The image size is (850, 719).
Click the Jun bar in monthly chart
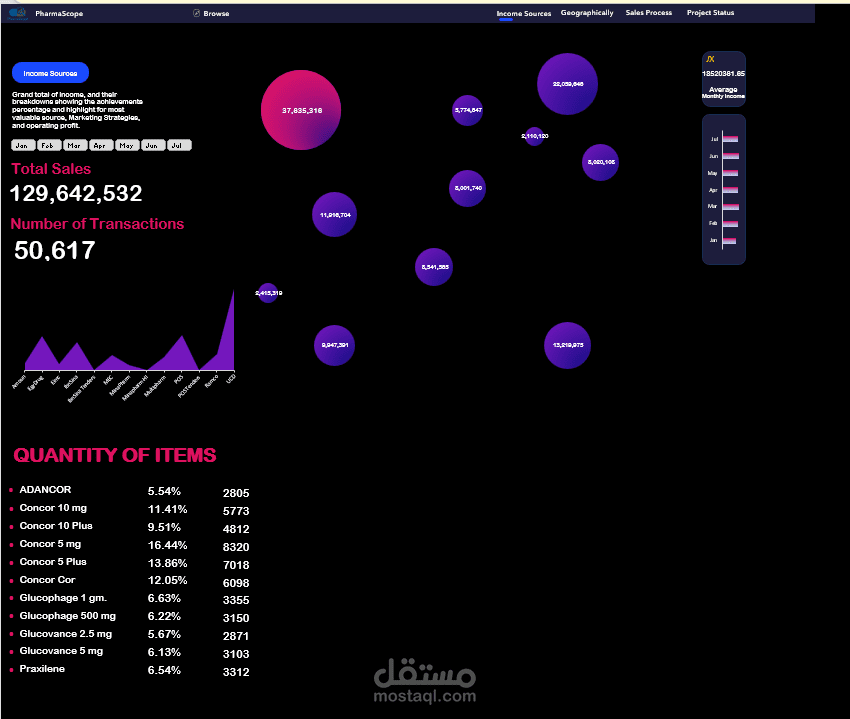tap(730, 156)
